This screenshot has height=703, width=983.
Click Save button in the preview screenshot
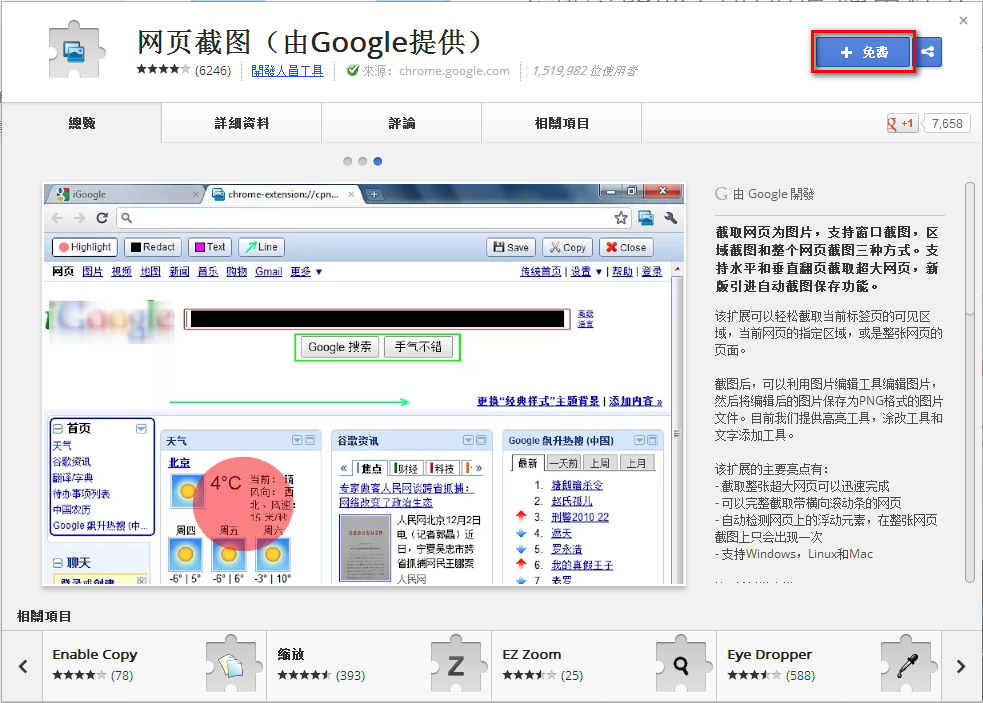point(511,247)
